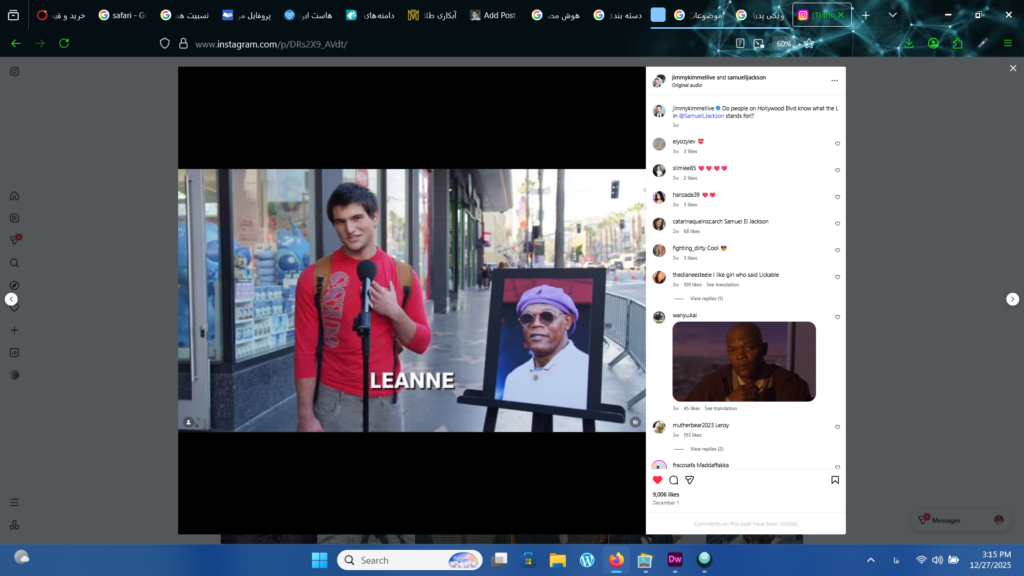Screen dimensions: 1024x576
Task: Open the GIF image in wanyu.kai's comment
Action: (x=744, y=361)
